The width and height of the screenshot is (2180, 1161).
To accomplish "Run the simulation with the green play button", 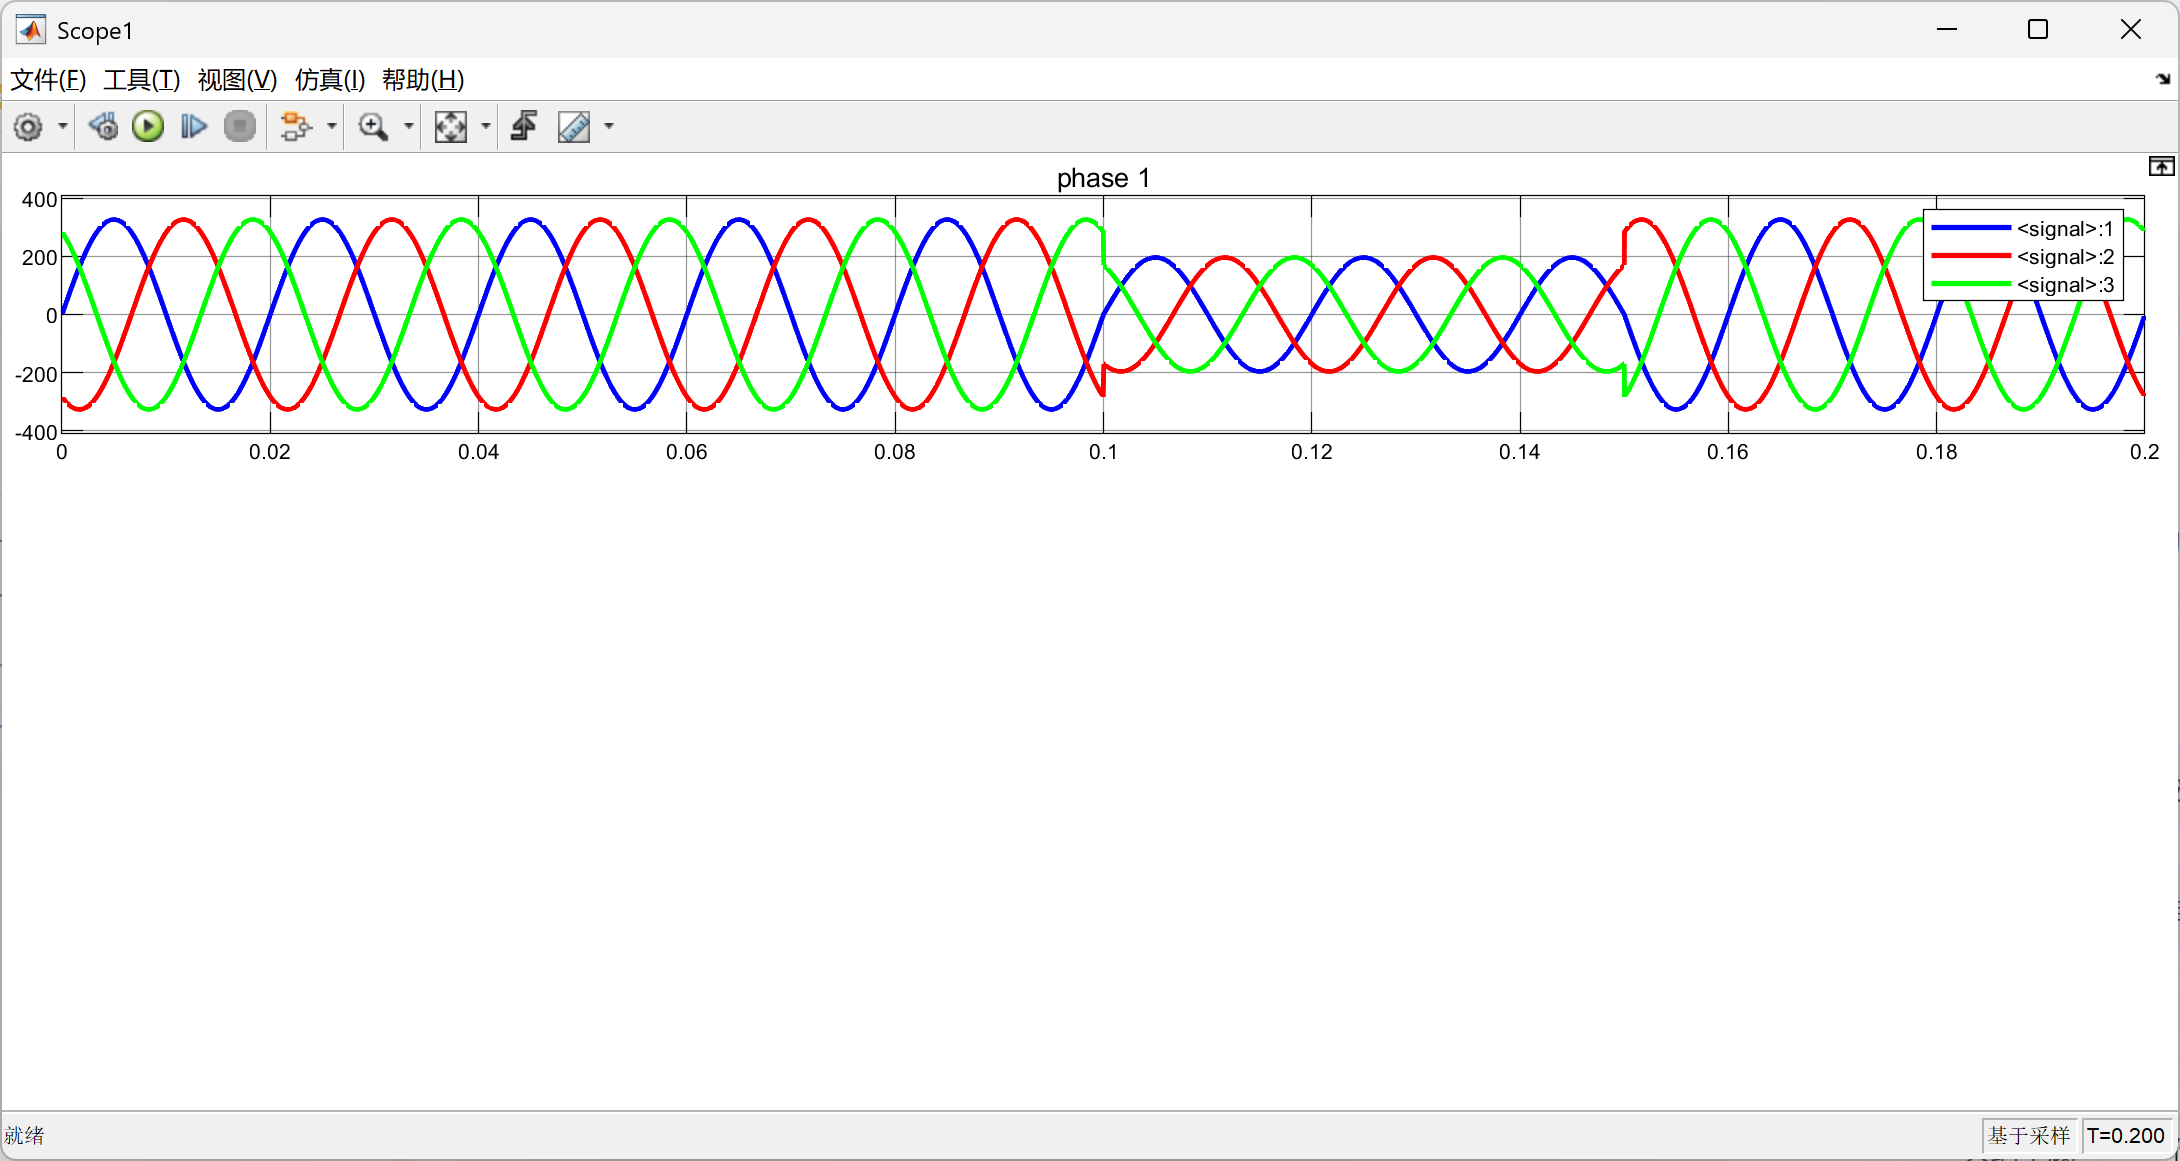I will (x=148, y=127).
